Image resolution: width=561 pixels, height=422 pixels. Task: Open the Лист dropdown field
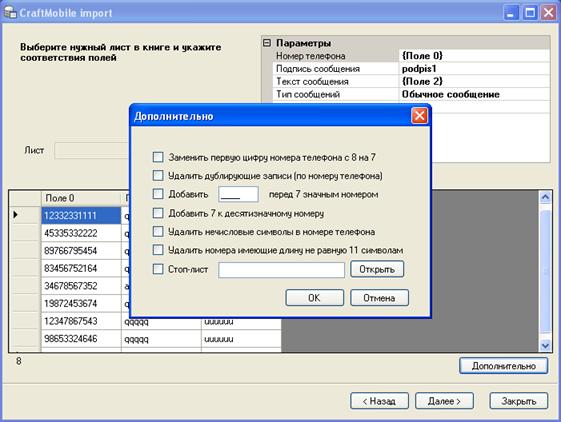(92, 150)
